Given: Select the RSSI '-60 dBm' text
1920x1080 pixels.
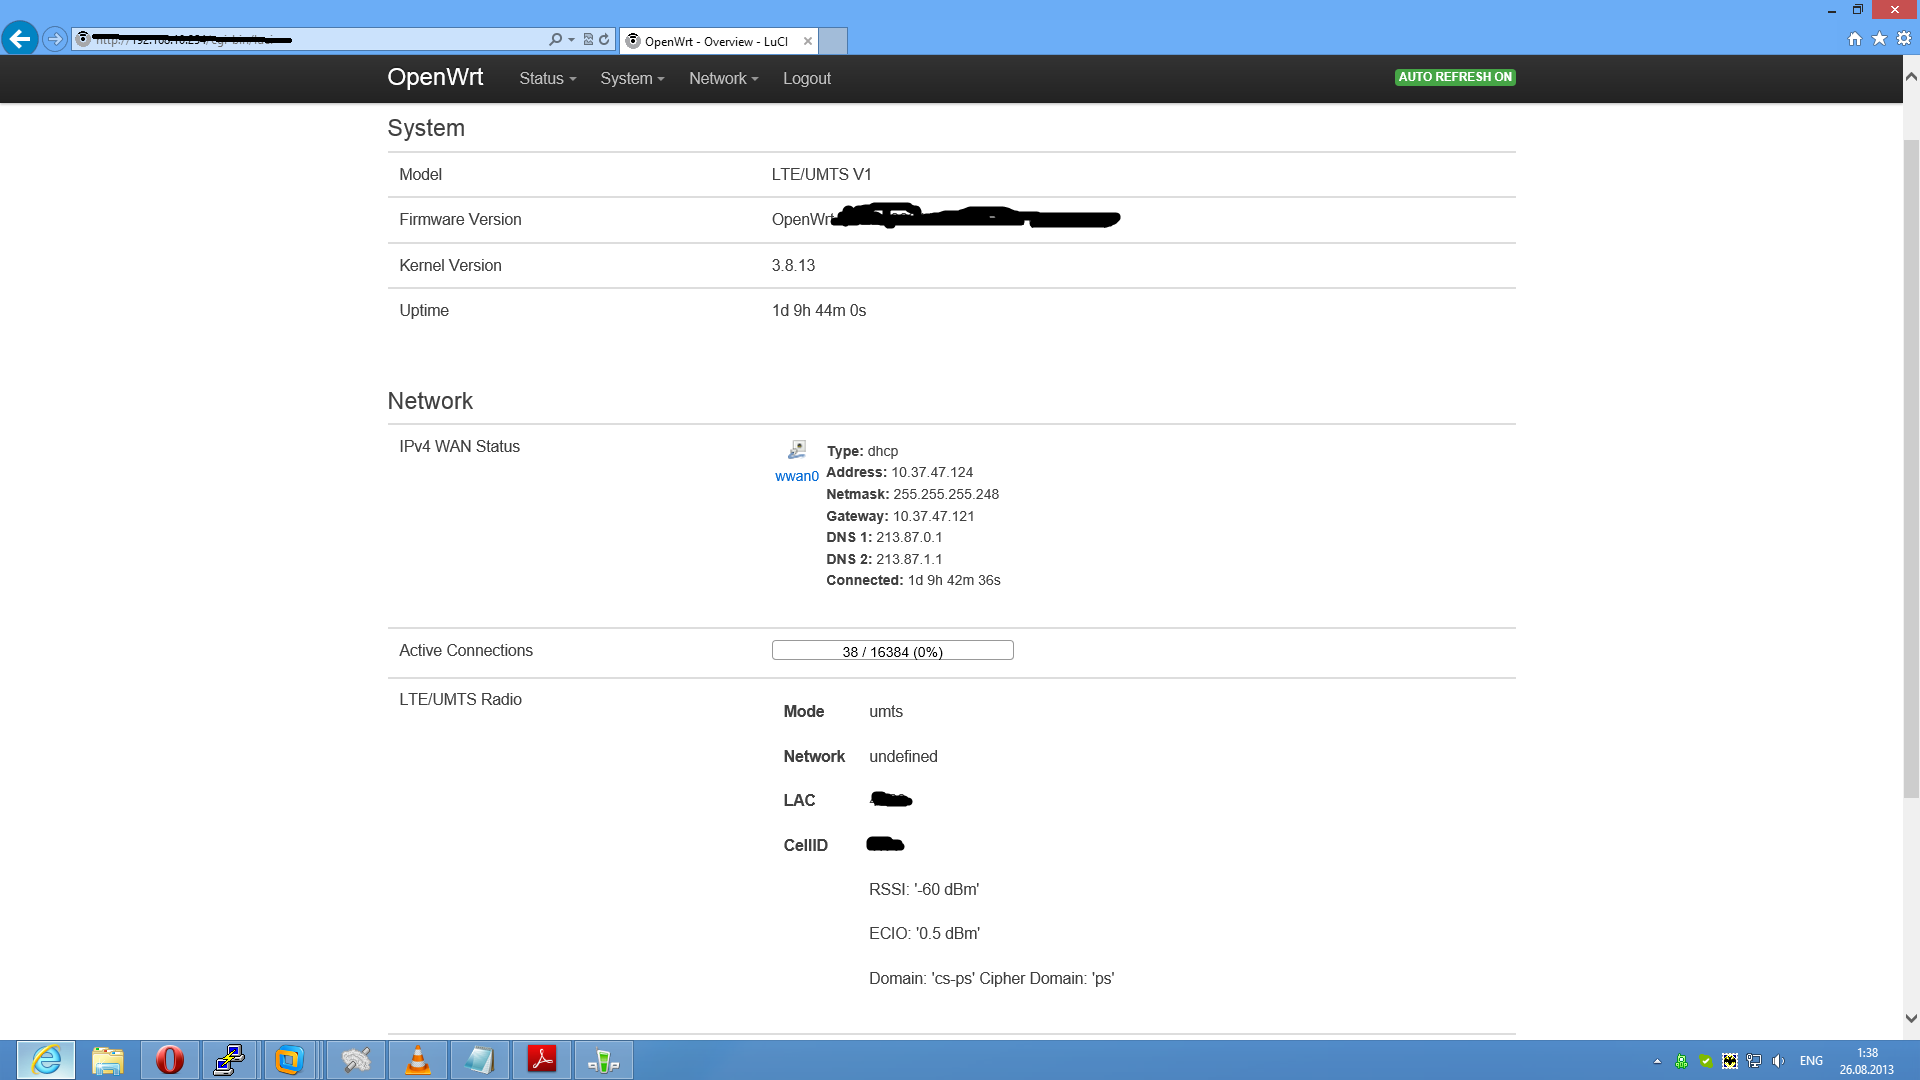Looking at the screenshot, I should (x=924, y=890).
